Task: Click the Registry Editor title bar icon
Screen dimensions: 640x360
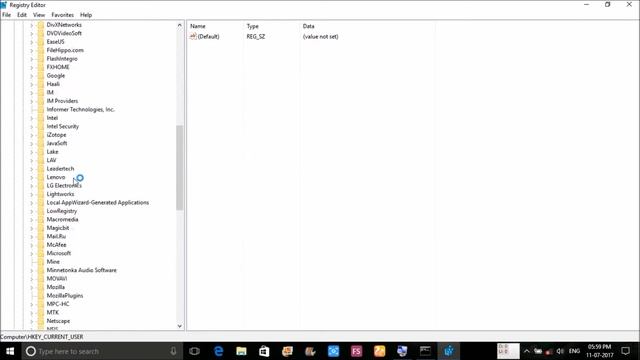Action: pos(4,5)
